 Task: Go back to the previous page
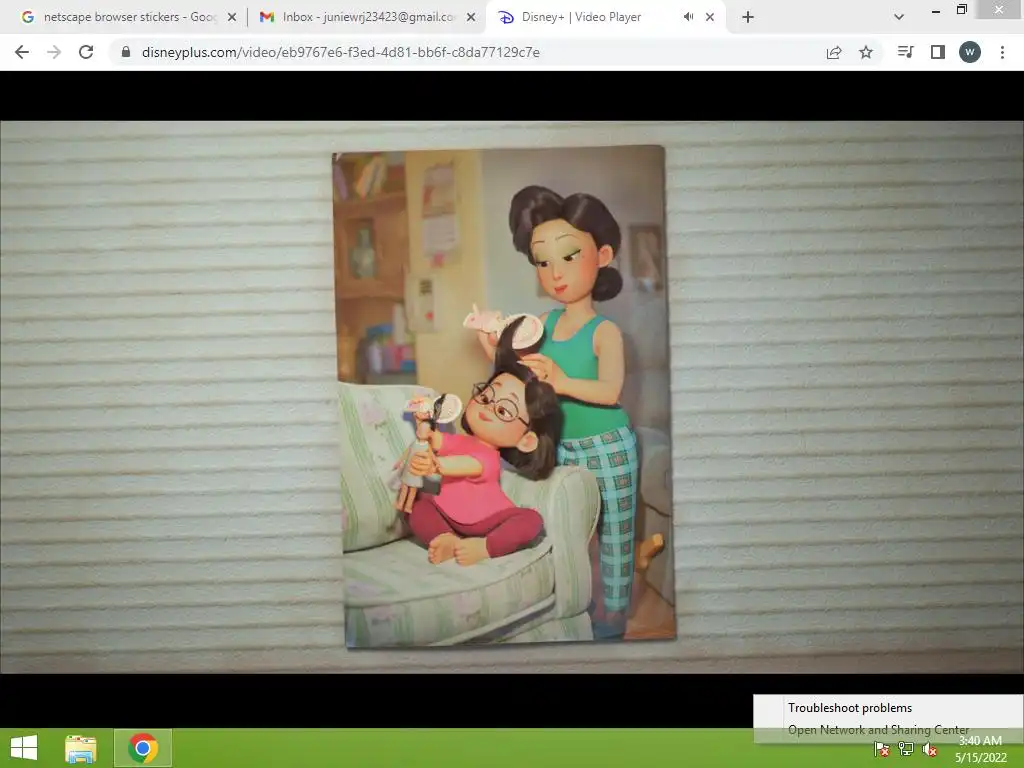22,52
